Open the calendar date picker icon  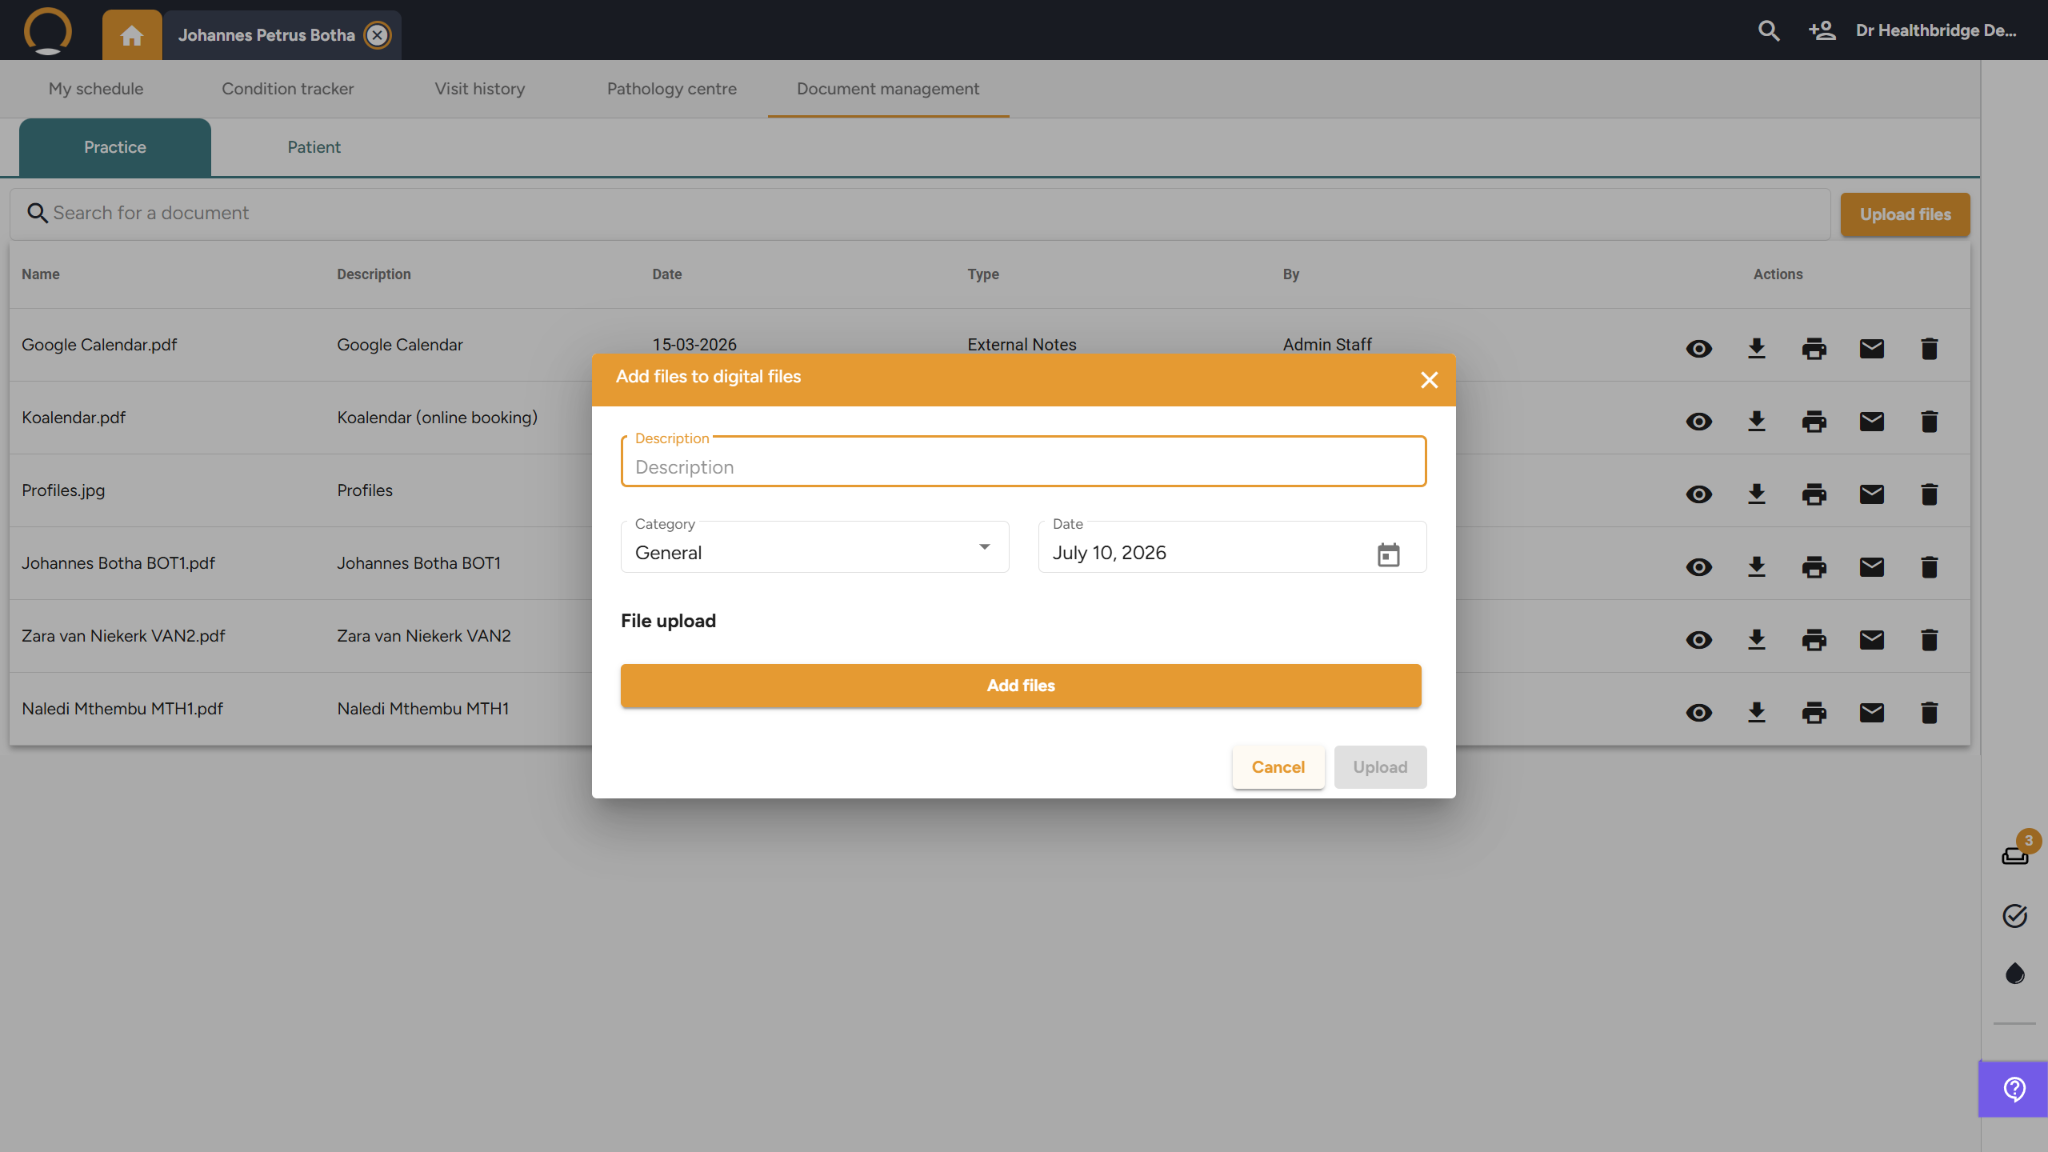point(1388,555)
